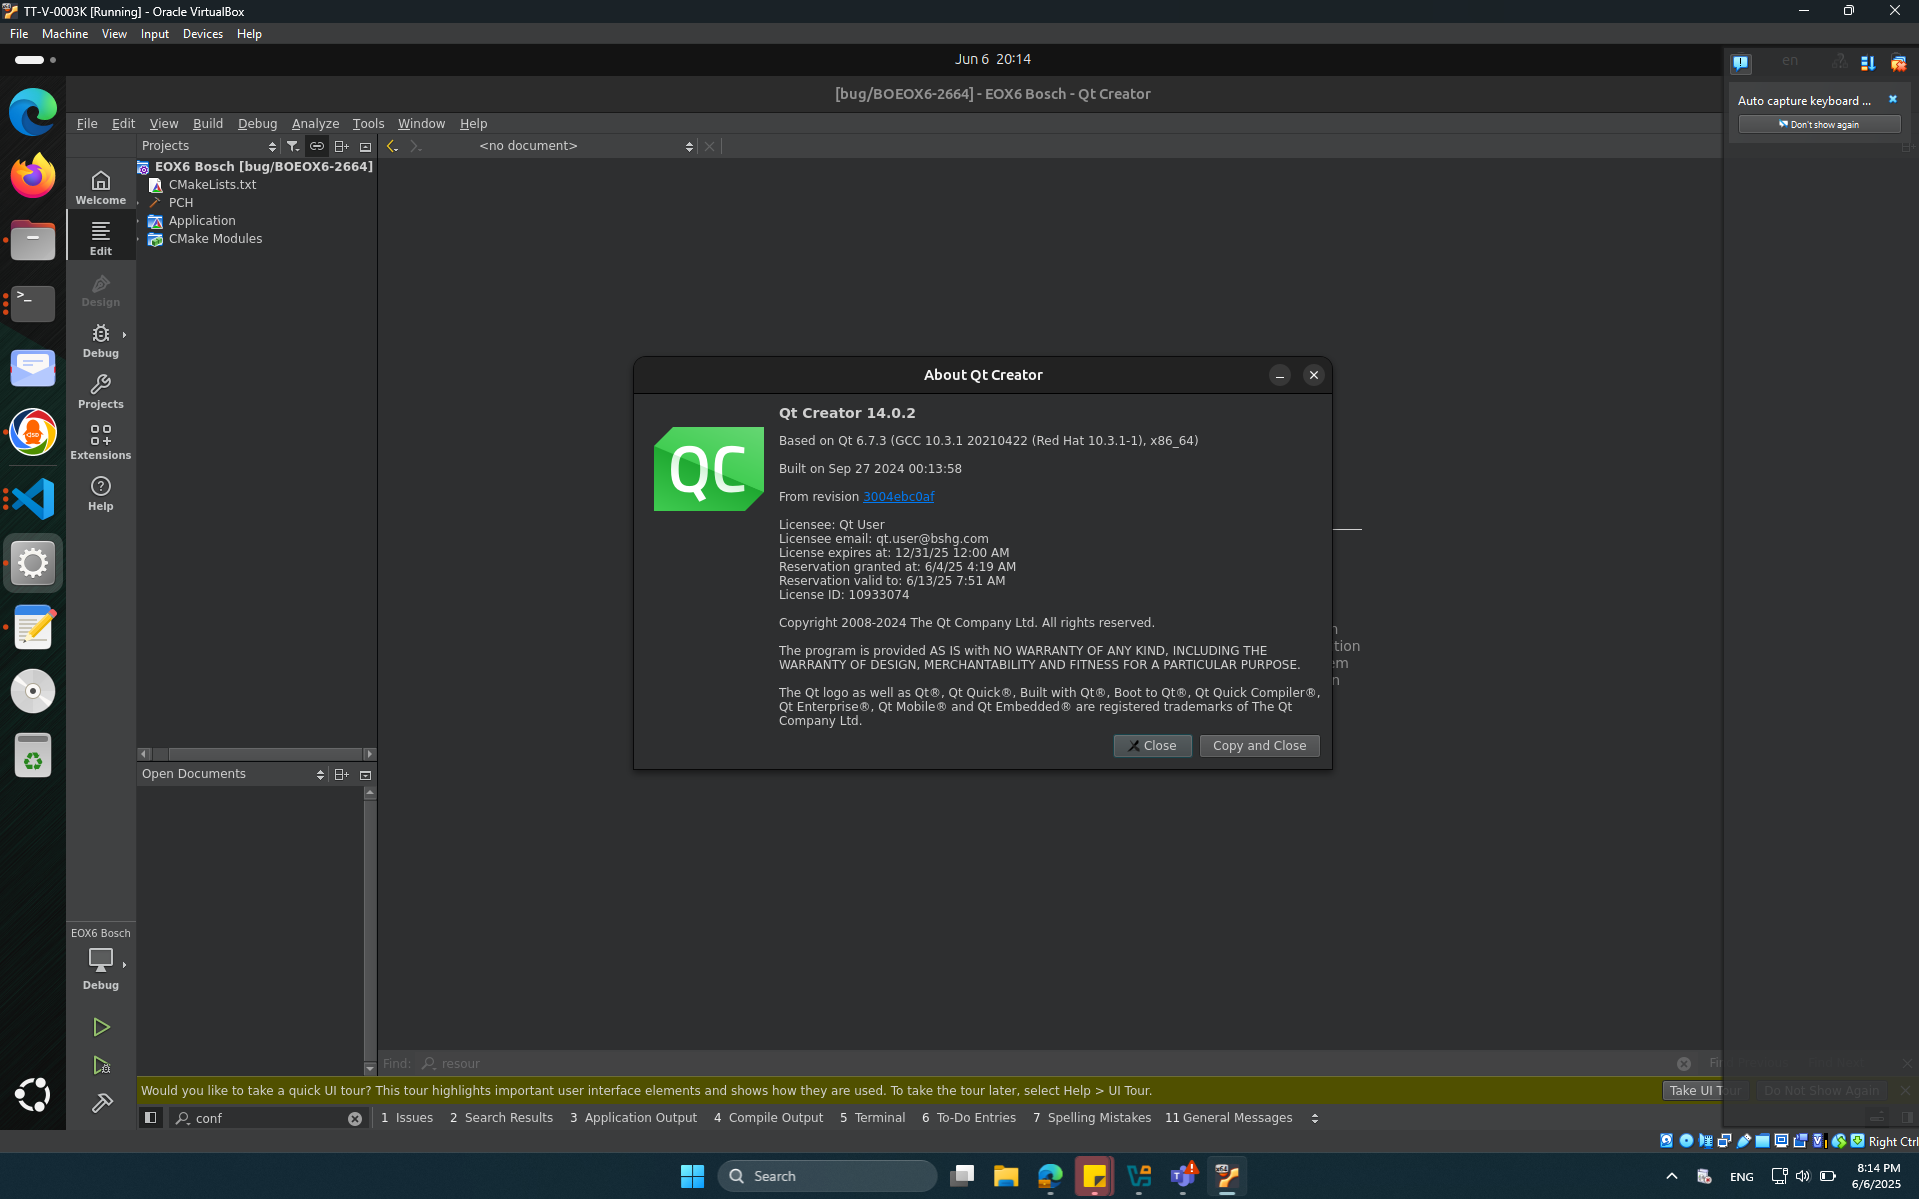The height and width of the screenshot is (1199, 1919).
Task: Open Firefox from the Ubuntu dock
Action: click(x=33, y=175)
